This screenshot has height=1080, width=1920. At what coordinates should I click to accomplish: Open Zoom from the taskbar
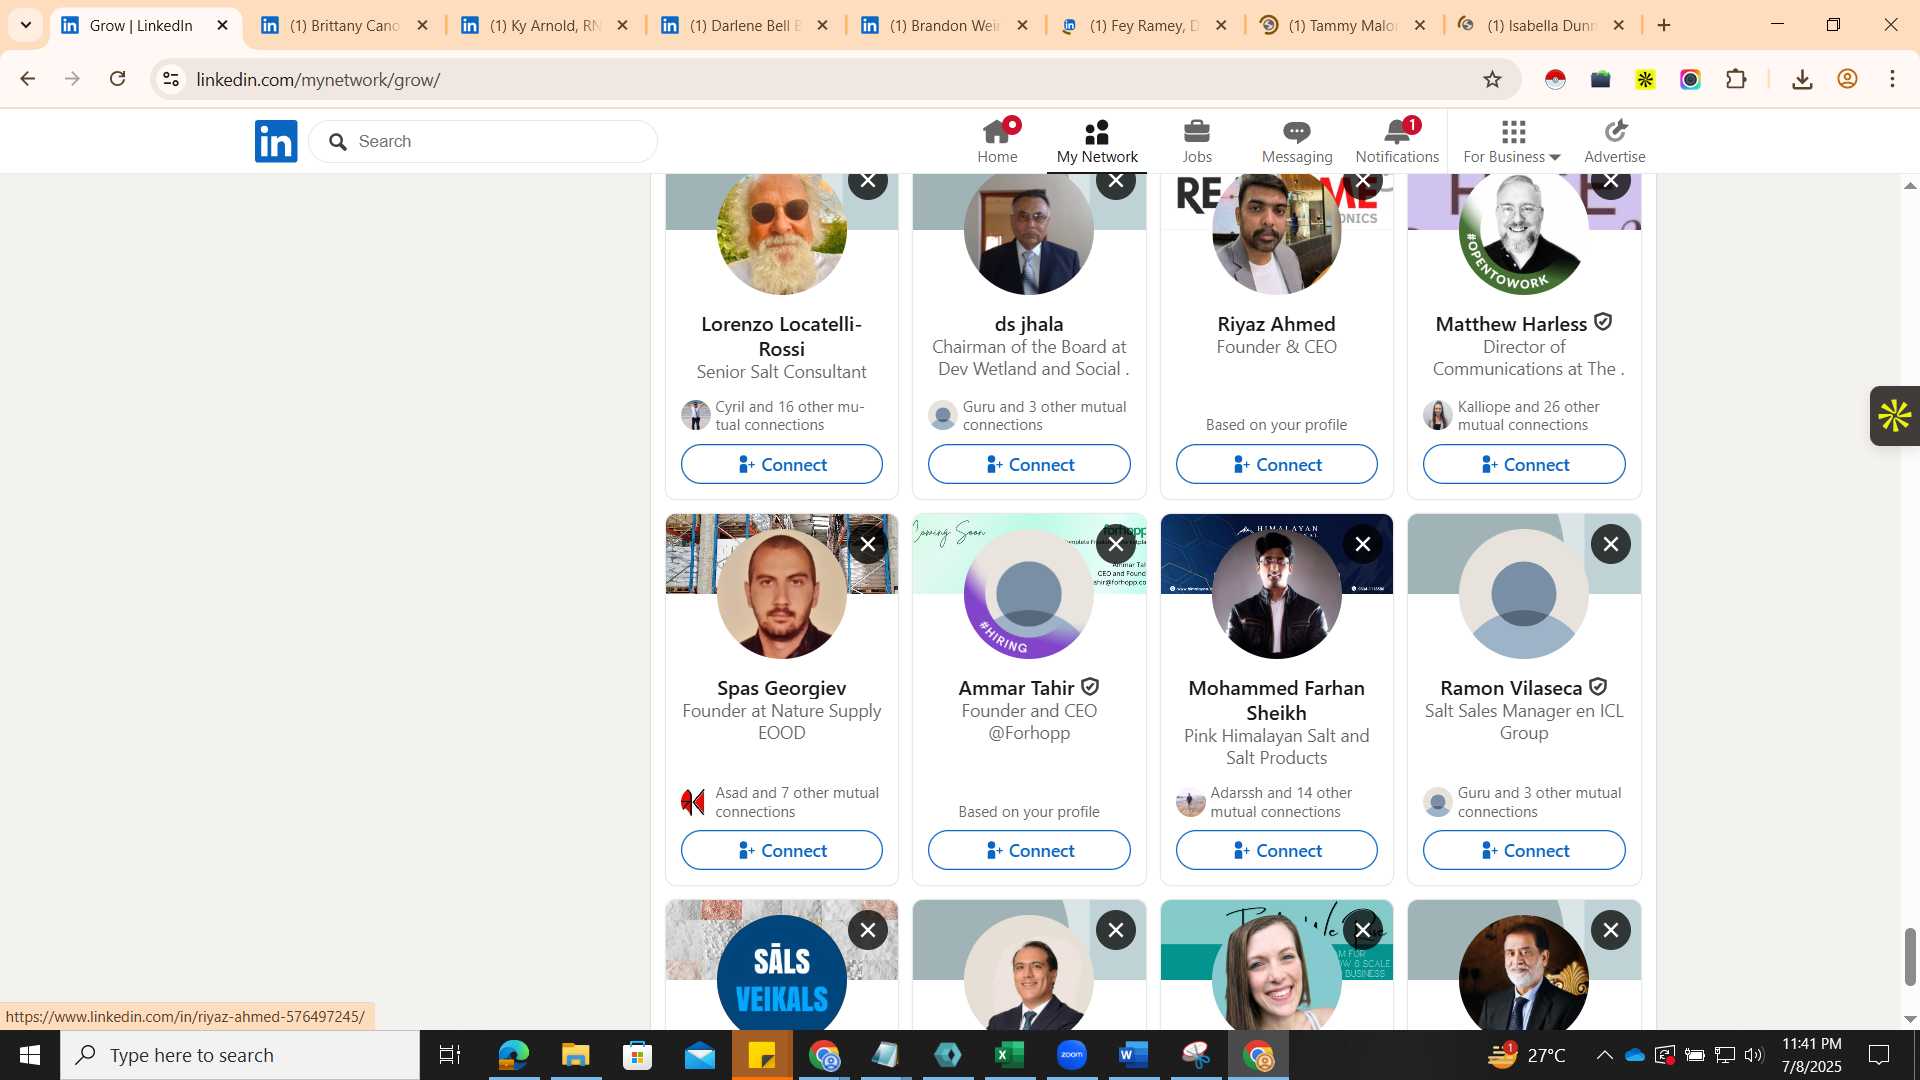pyautogui.click(x=1071, y=1055)
